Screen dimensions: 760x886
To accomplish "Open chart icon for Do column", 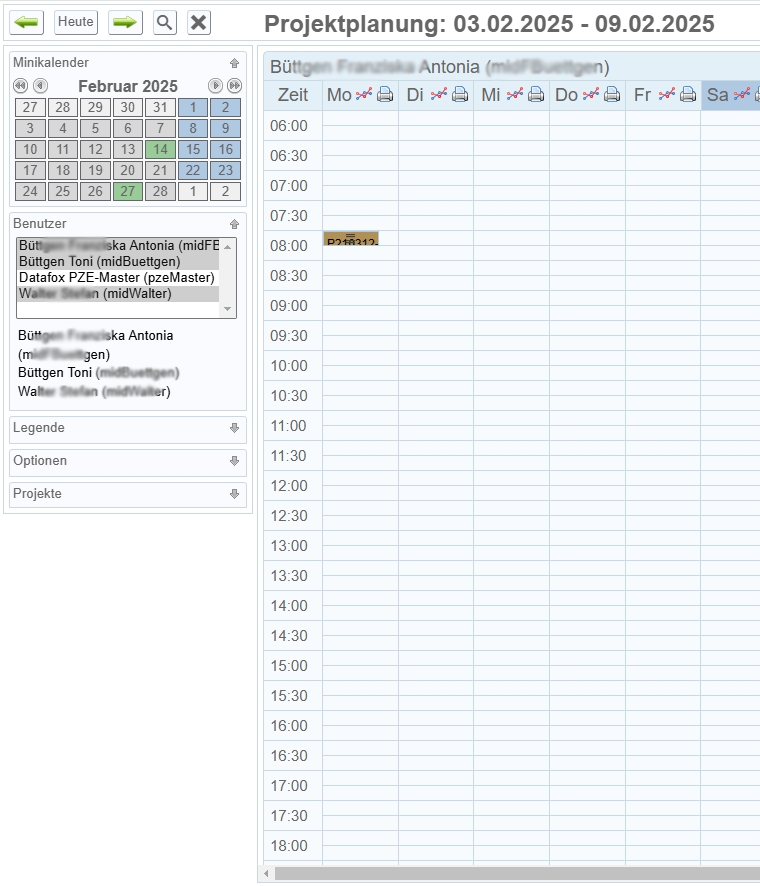I will point(590,94).
